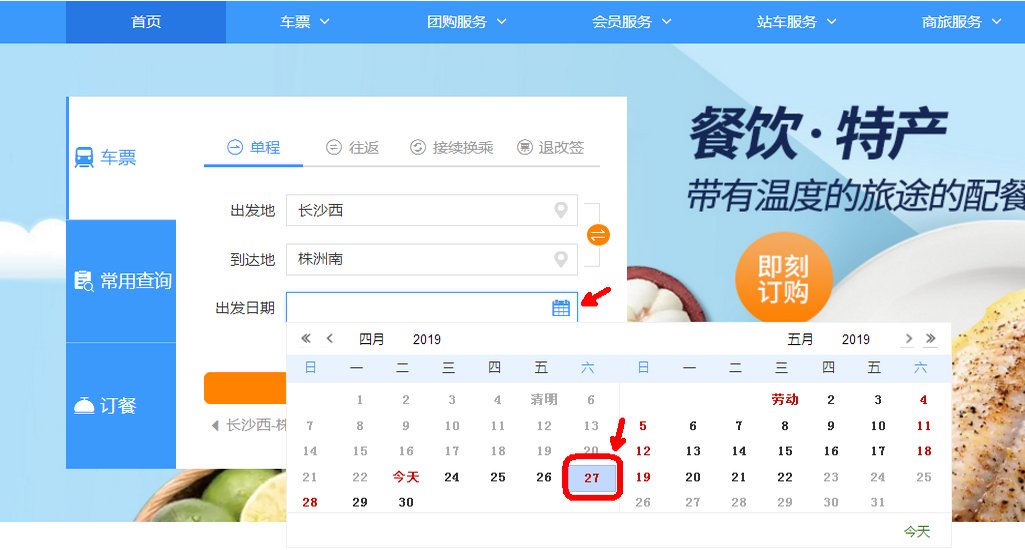Open 常用查询 sidebar section
This screenshot has height=550, width=1025.
point(122,281)
